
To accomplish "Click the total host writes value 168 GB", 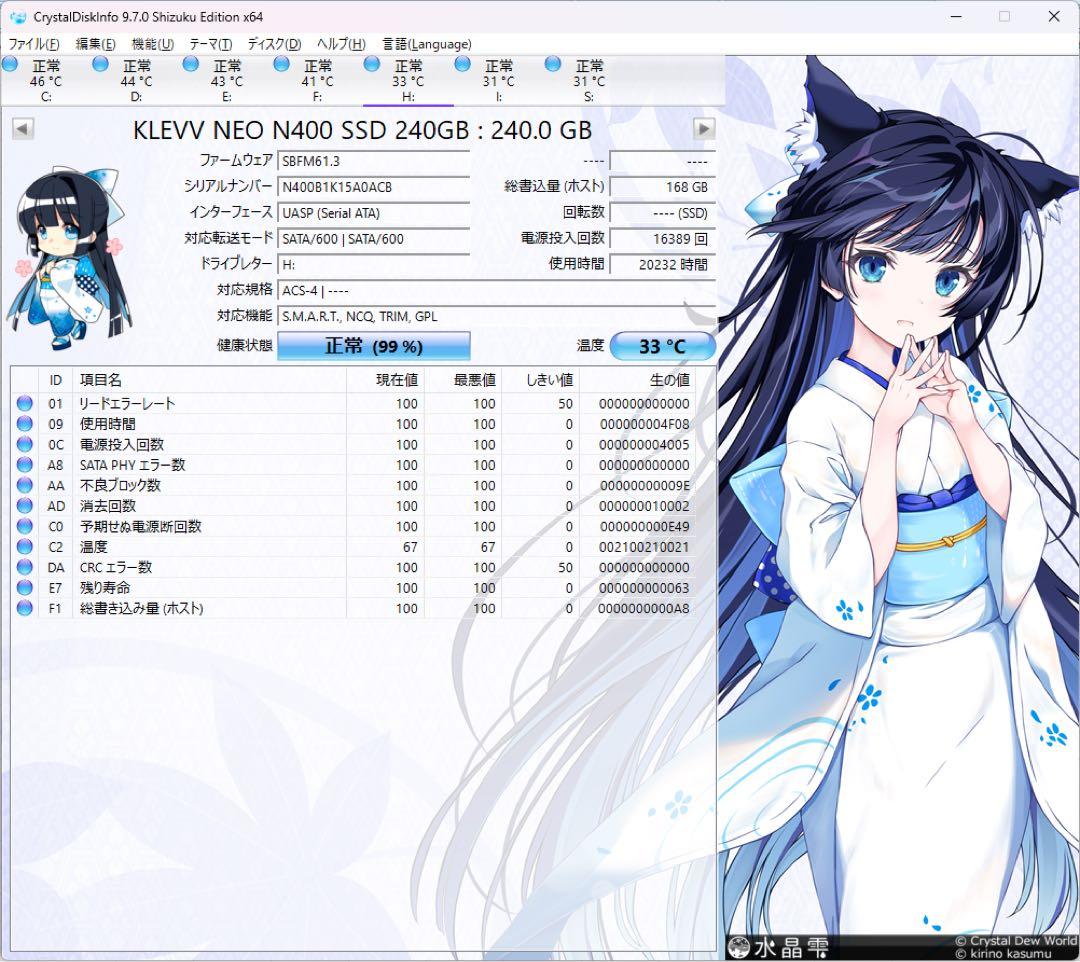I will 663,187.
